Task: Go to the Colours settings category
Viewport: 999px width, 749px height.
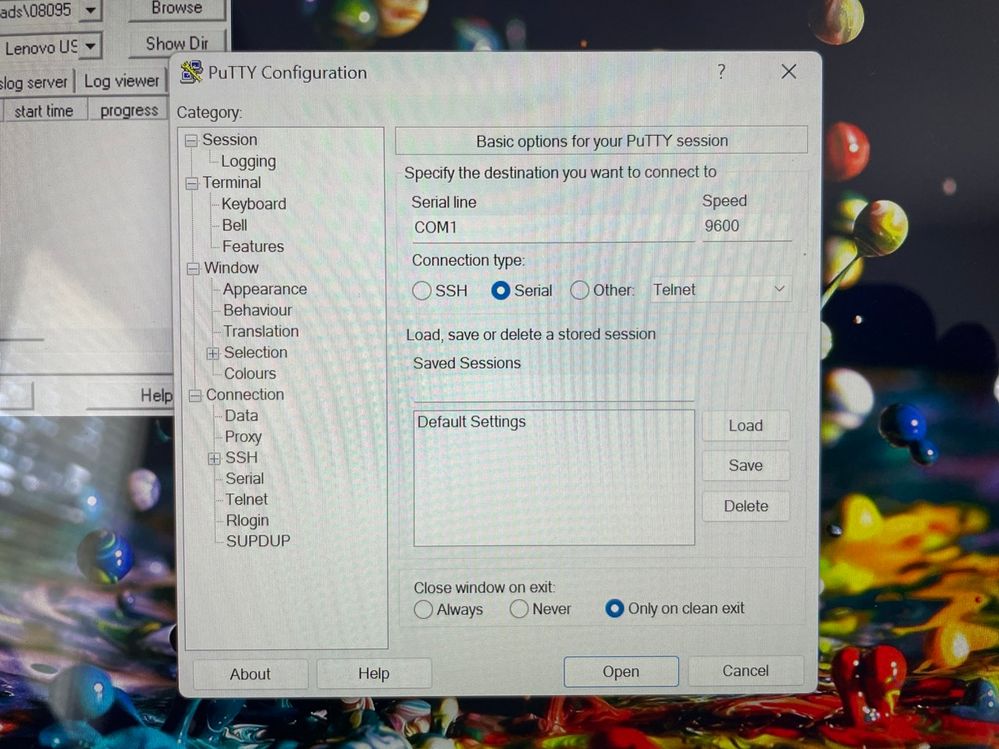Action: [249, 374]
